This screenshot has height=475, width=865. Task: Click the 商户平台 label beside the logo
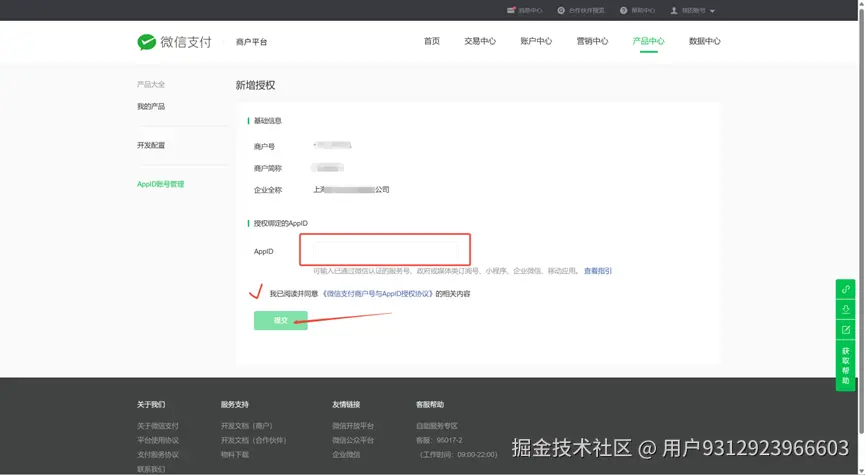coord(252,42)
